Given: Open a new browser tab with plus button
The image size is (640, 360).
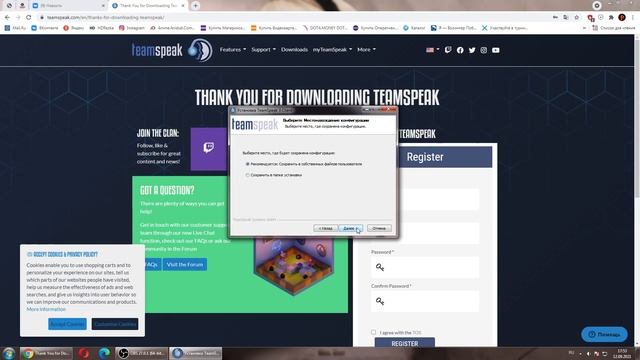Looking at the screenshot, I should pyautogui.click(x=196, y=6).
